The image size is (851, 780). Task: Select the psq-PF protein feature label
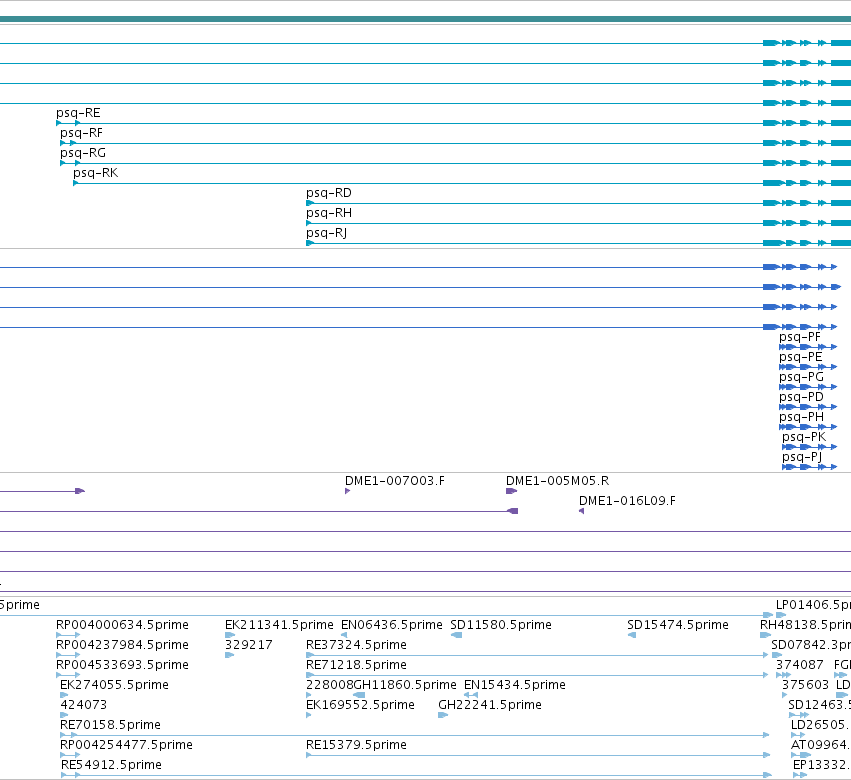point(800,337)
